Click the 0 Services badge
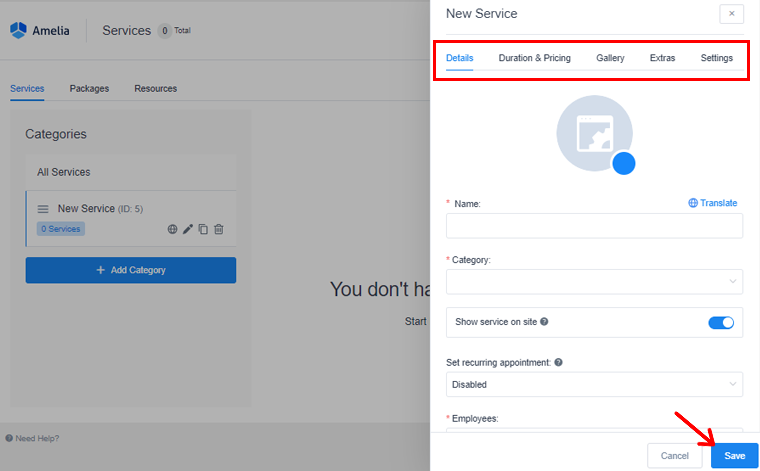This screenshot has height=471, width=760. pos(61,229)
